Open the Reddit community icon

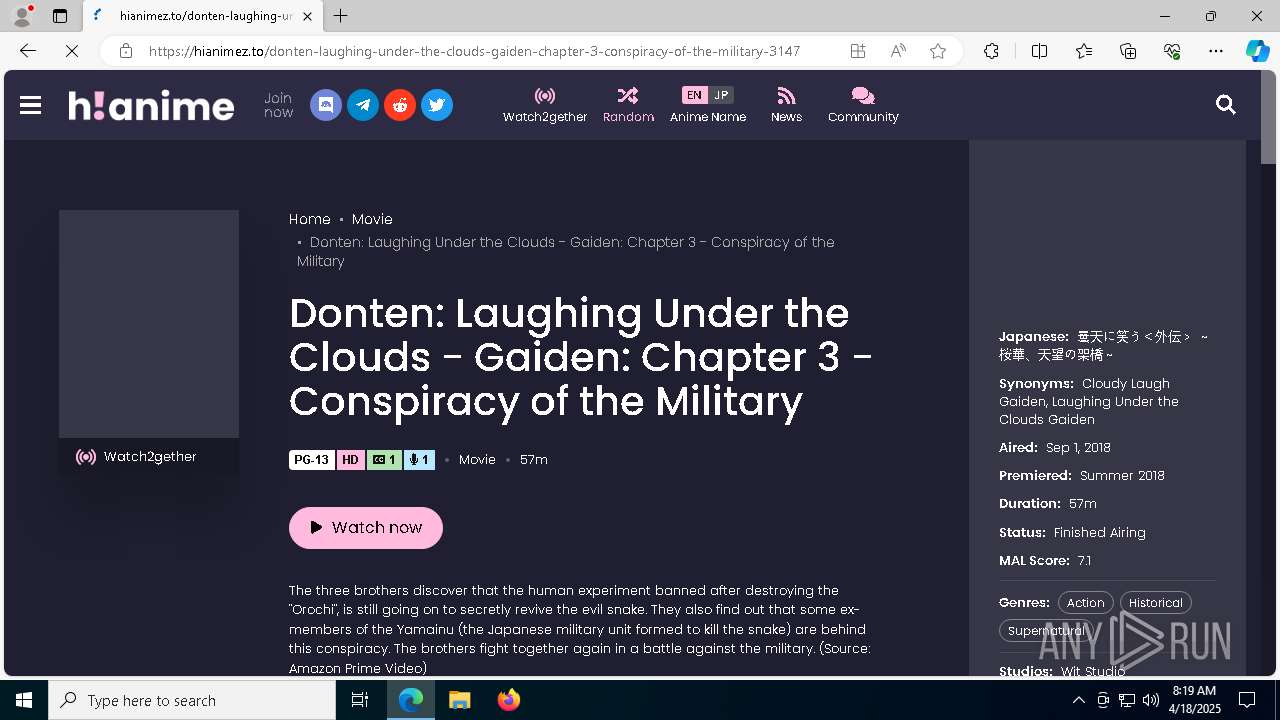point(400,105)
